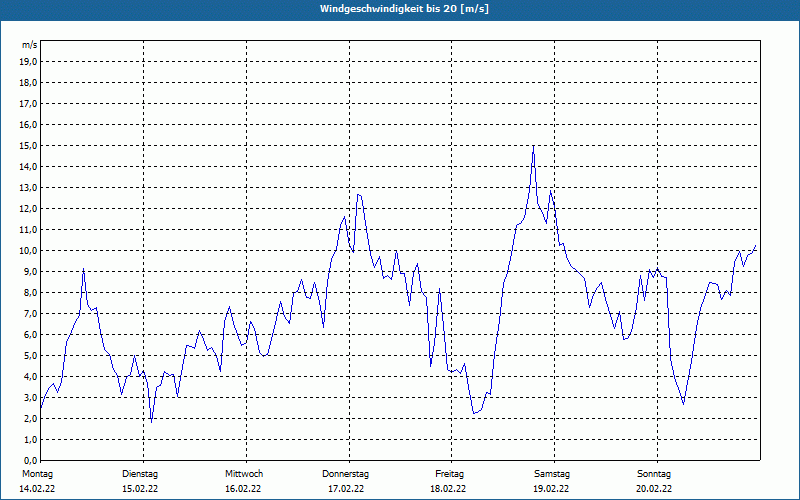Click the '14.02.22' date label
800x500 pixels.
[37, 489]
